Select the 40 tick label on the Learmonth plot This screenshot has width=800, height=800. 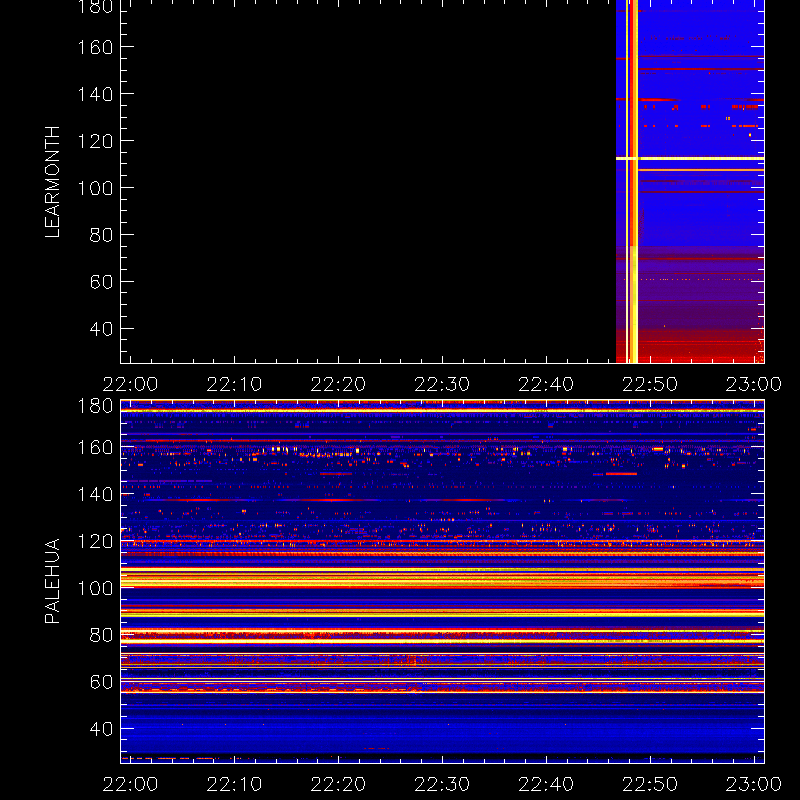(101, 329)
